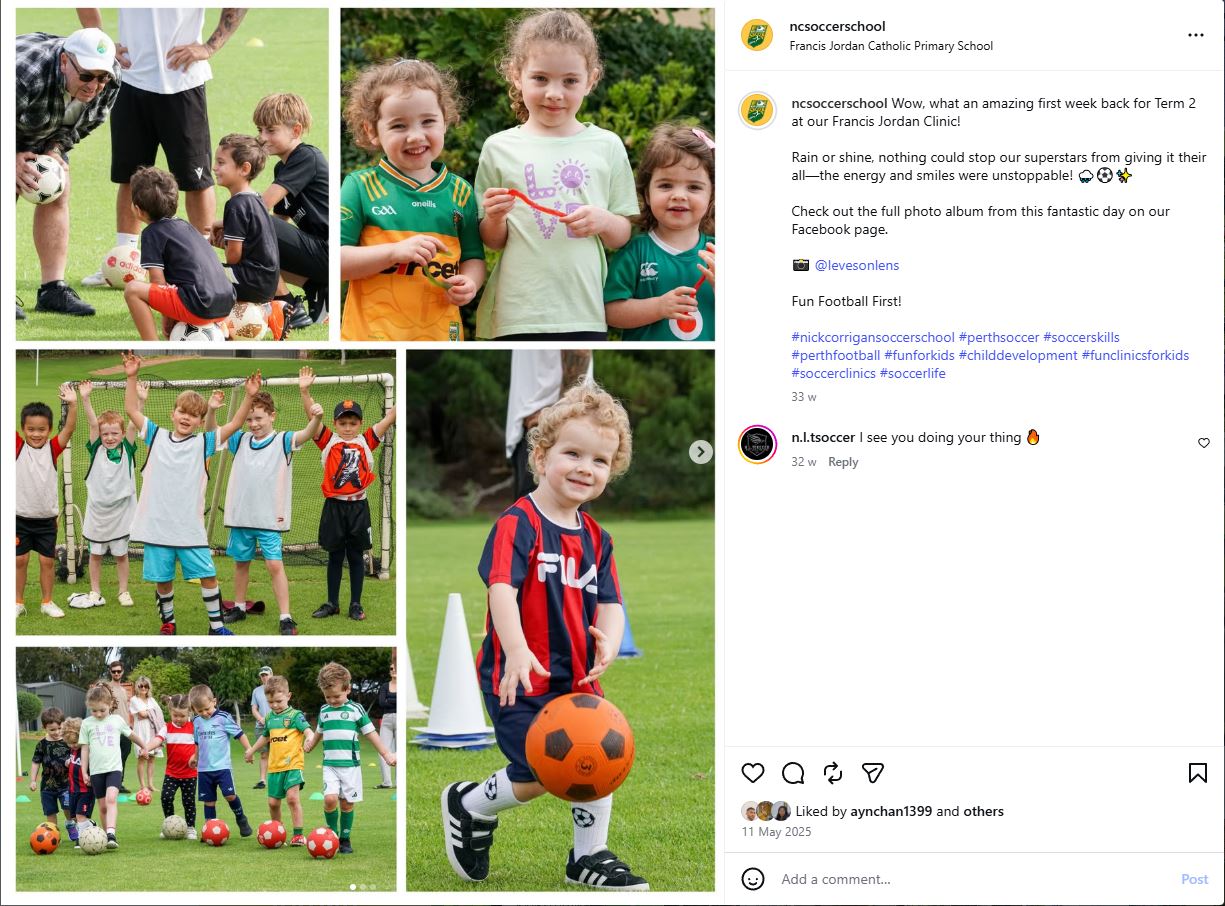Open the emoji picker smiley icon
Viewport: 1225px width, 906px height.
753,879
